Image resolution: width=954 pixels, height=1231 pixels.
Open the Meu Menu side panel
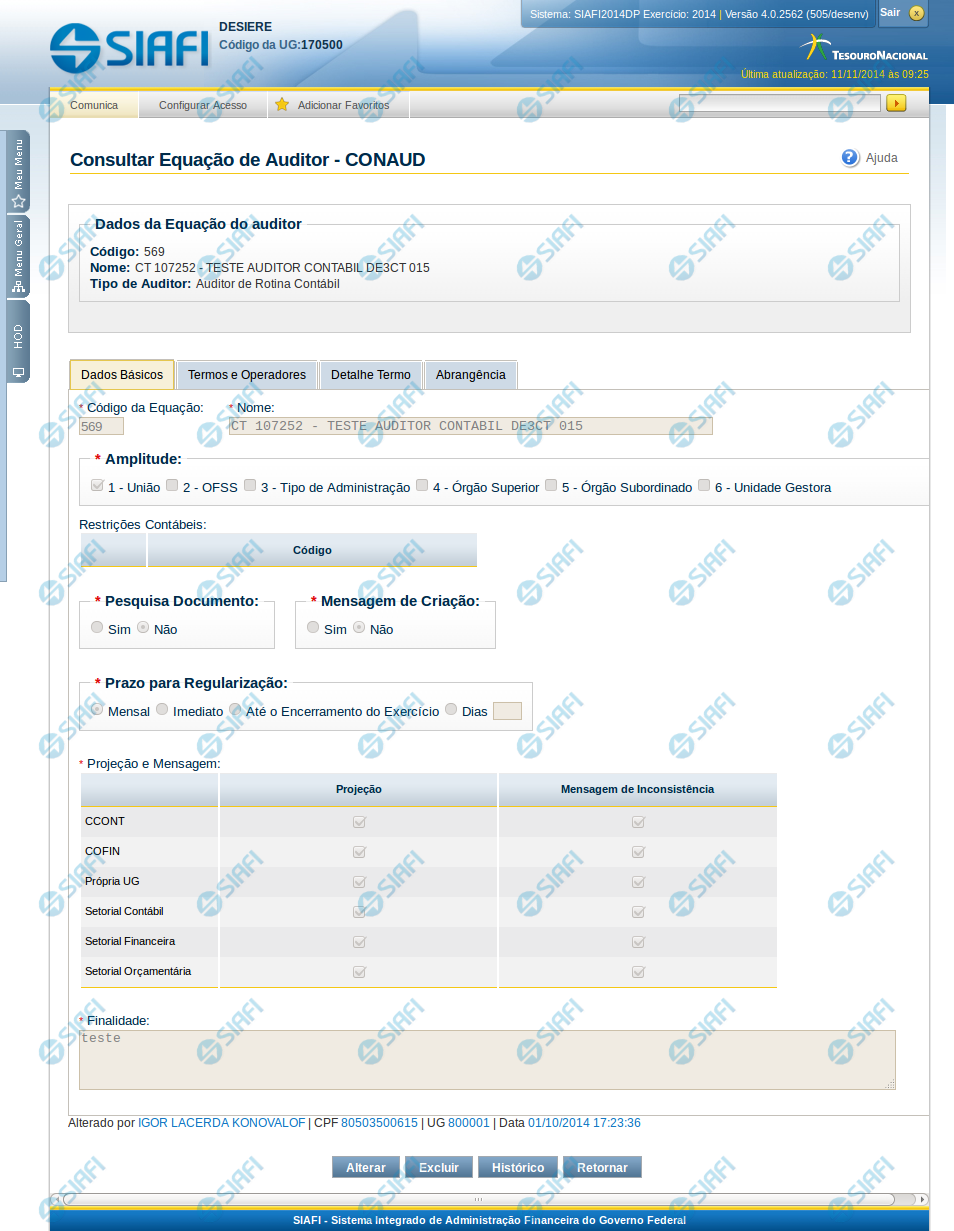[x=18, y=171]
